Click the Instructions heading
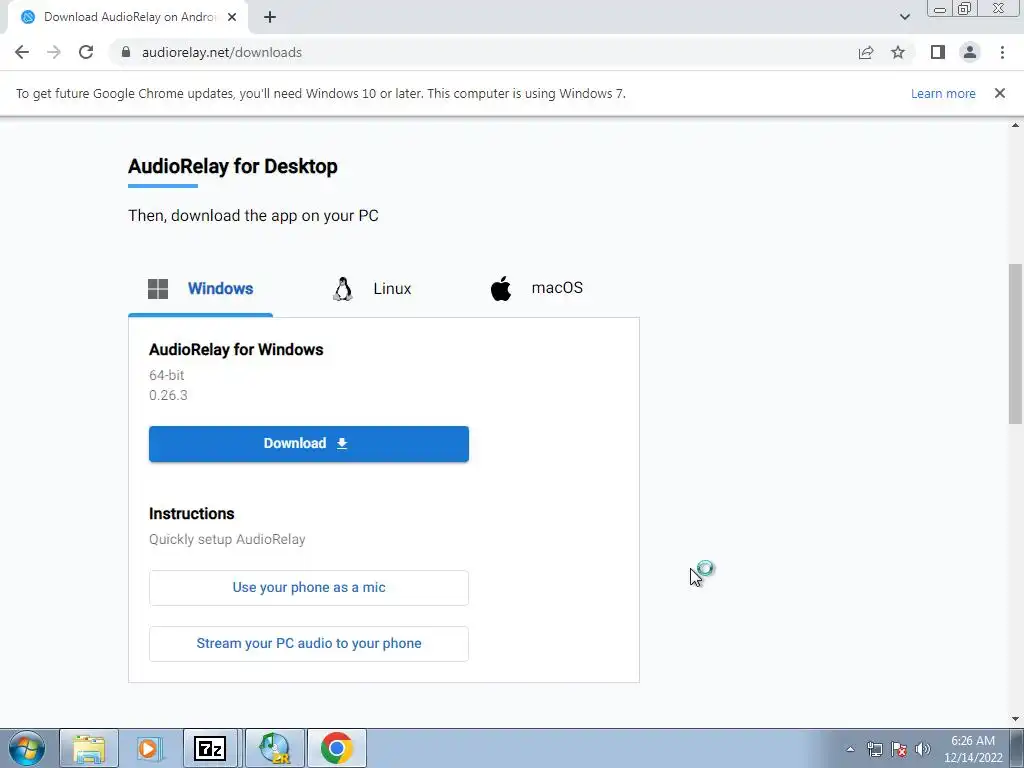Image resolution: width=1024 pixels, height=768 pixels. [191, 514]
